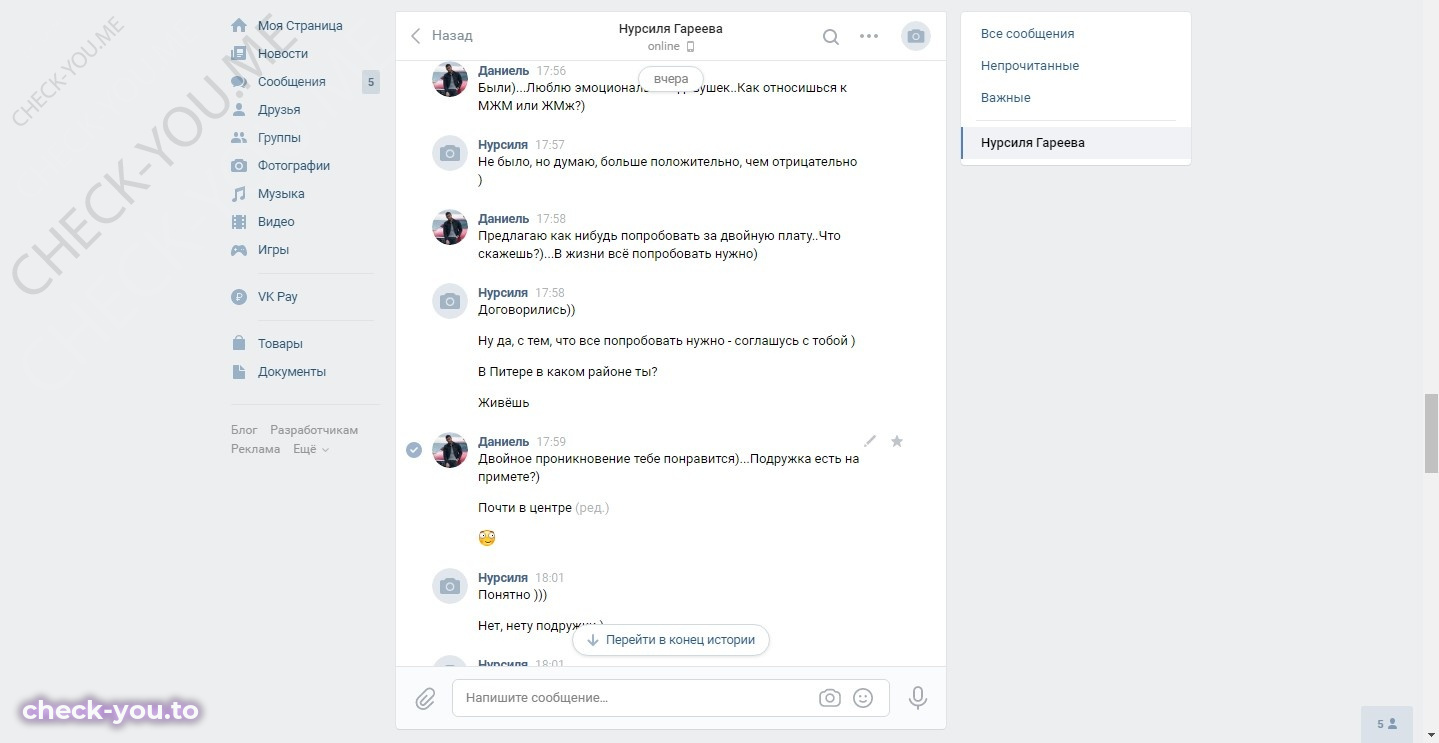The height and width of the screenshot is (743, 1439).
Task: Open Сообщения unread counter badge 5
Action: tap(371, 82)
